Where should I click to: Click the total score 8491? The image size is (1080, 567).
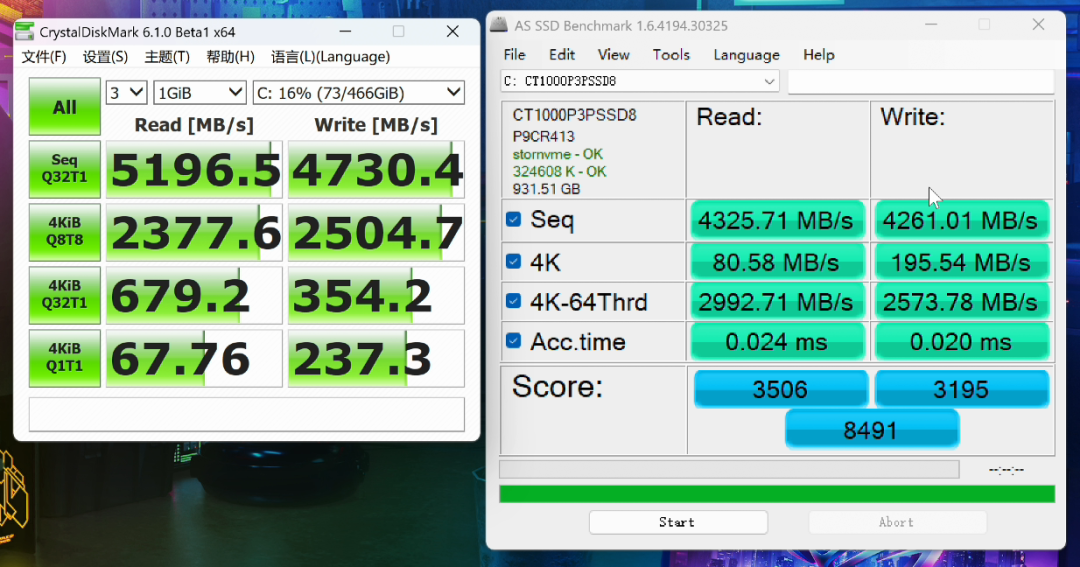click(871, 430)
